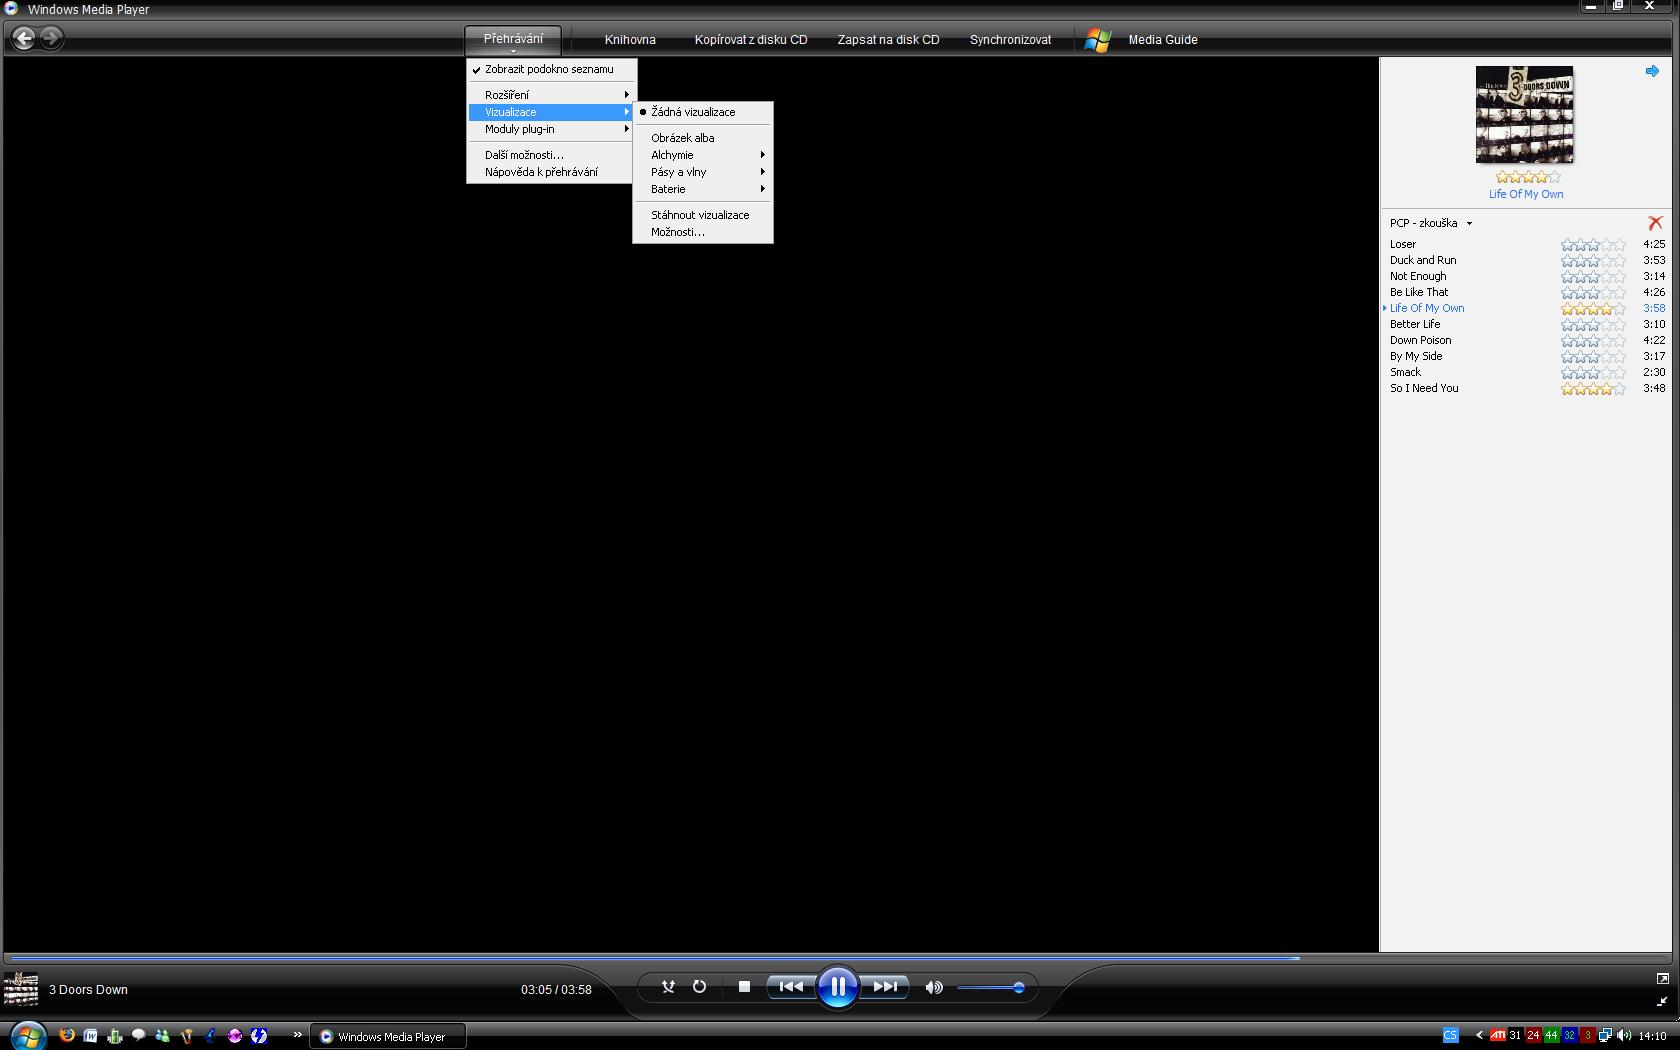
Task: Click 'Life Of My Own' link under album art
Action: 1525,194
